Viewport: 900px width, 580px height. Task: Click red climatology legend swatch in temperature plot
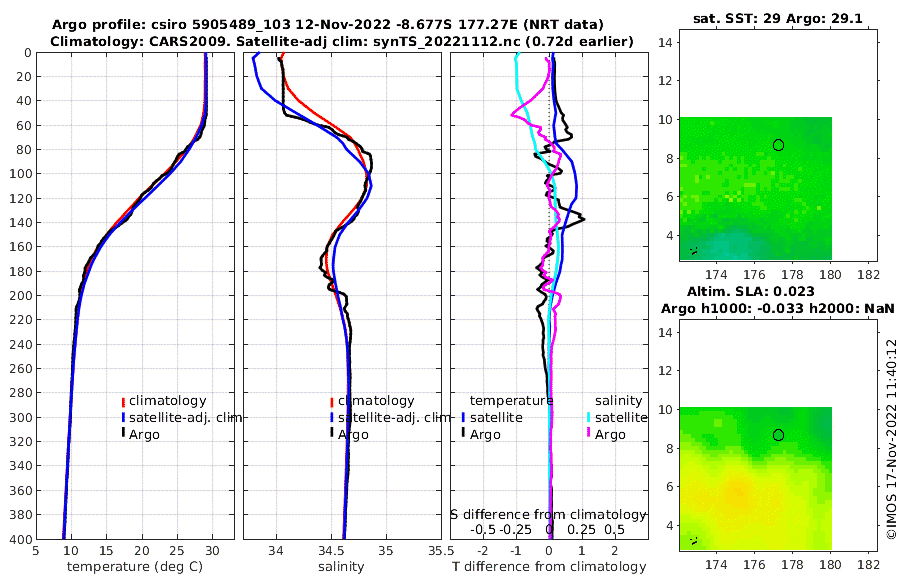[123, 401]
